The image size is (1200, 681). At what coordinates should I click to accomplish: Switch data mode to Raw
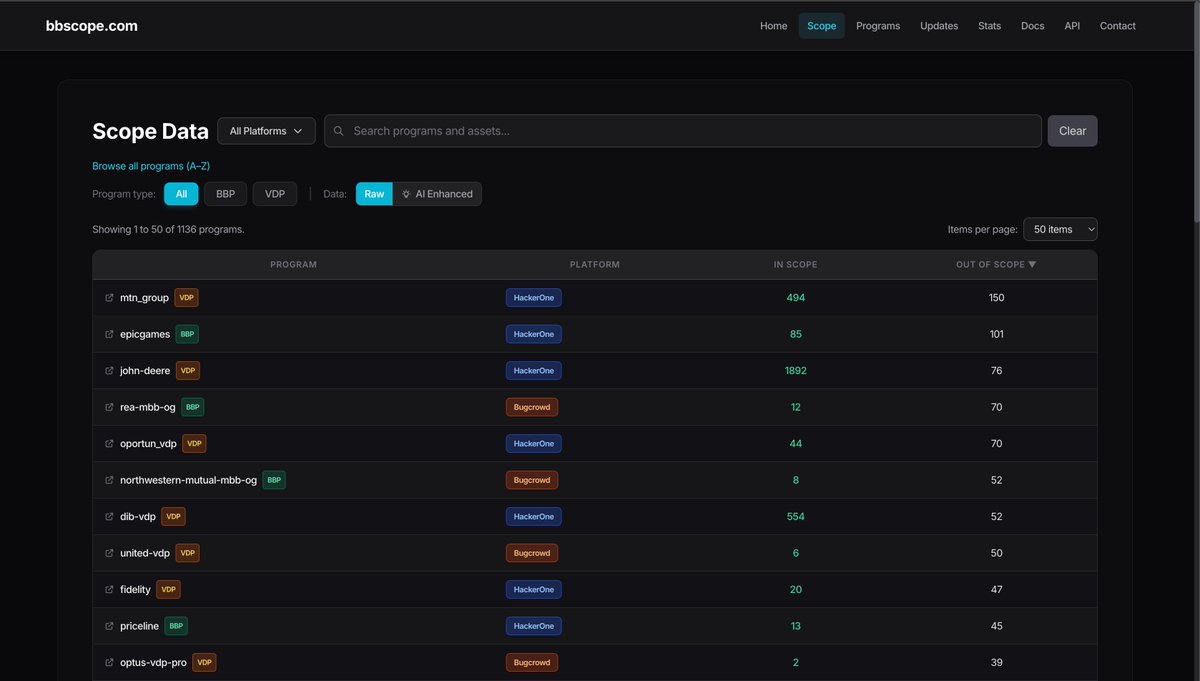tap(374, 194)
